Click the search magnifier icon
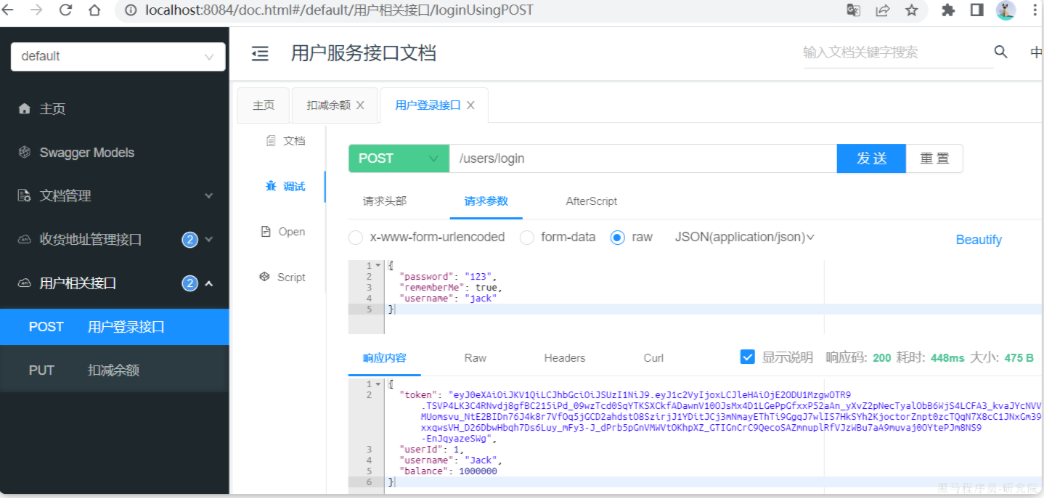The height and width of the screenshot is (498, 1044). 1000,52
